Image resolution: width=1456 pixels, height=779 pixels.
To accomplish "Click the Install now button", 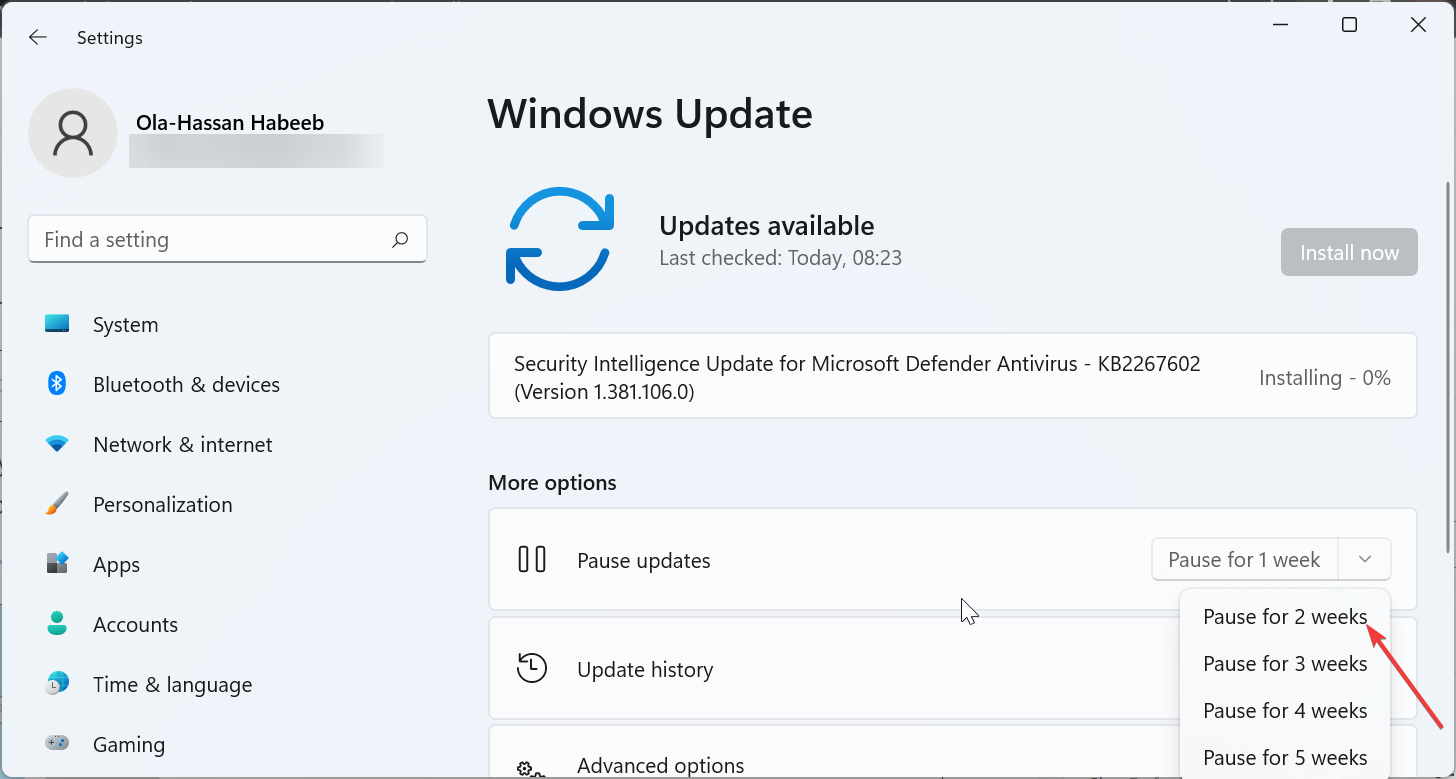I will point(1348,252).
